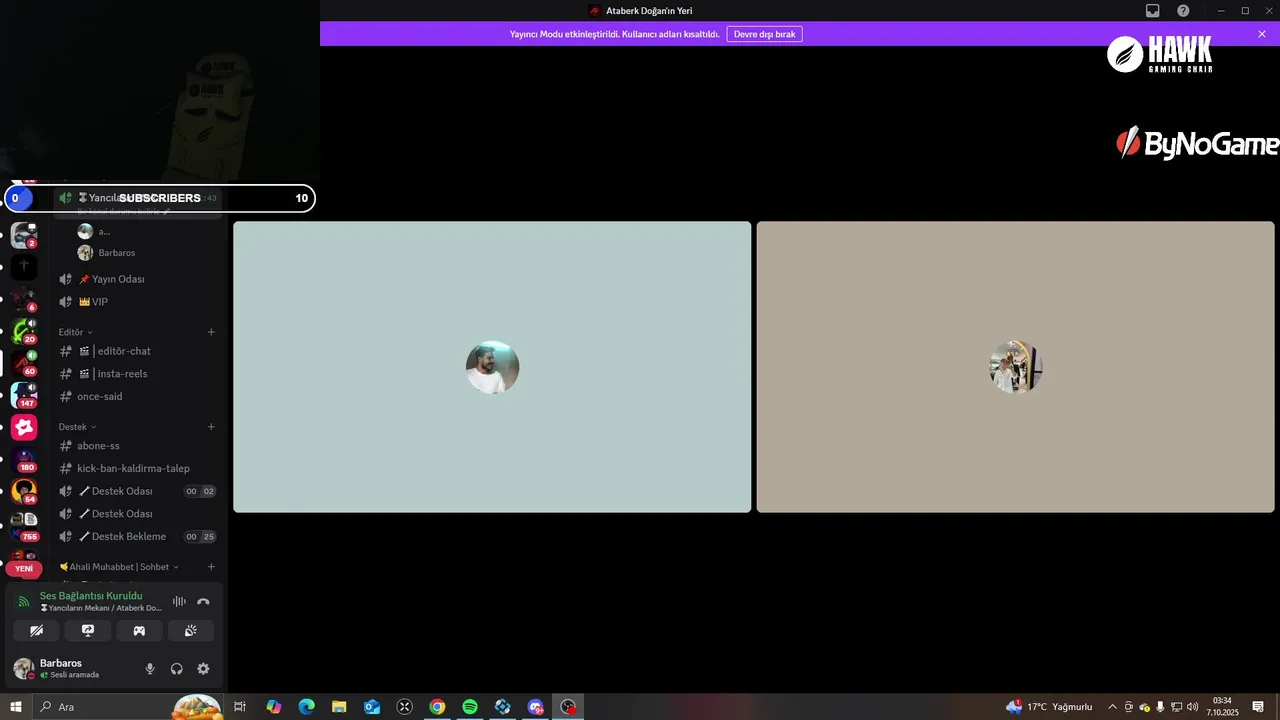Open the weather widget 17°C Yağmurlu
This screenshot has height=720, width=1280.
click(1049, 707)
